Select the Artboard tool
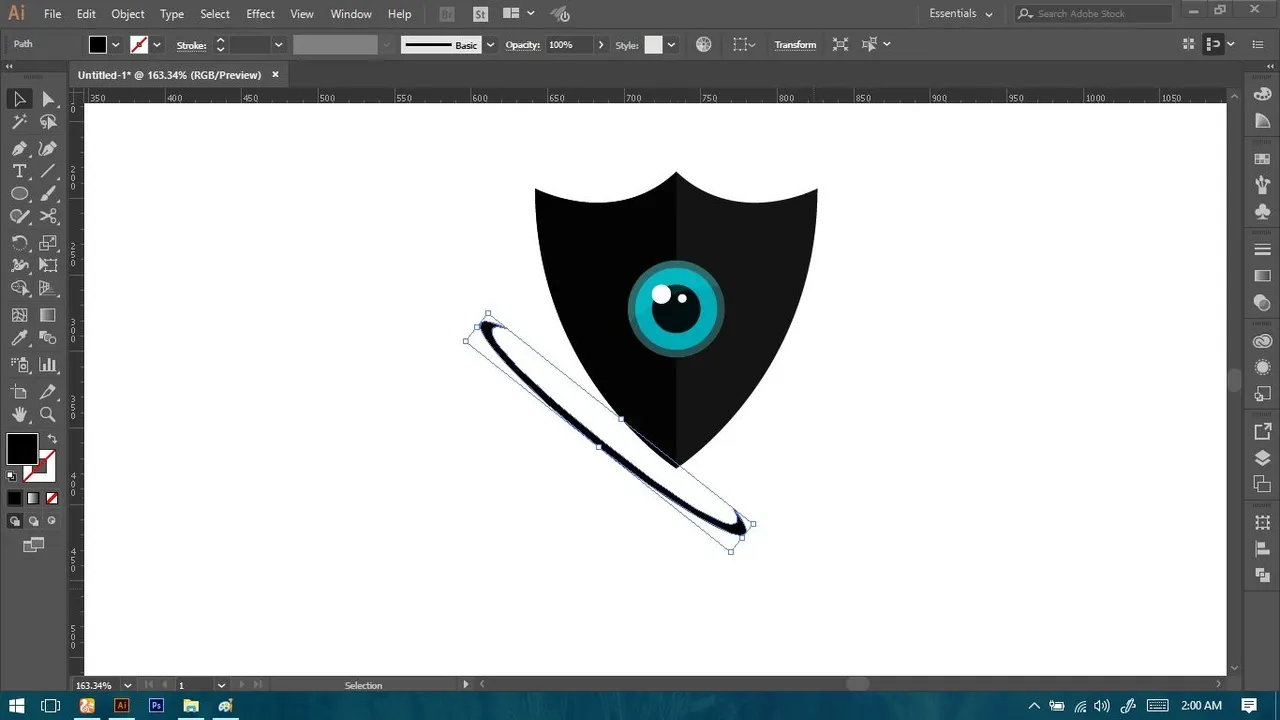 pos(19,391)
